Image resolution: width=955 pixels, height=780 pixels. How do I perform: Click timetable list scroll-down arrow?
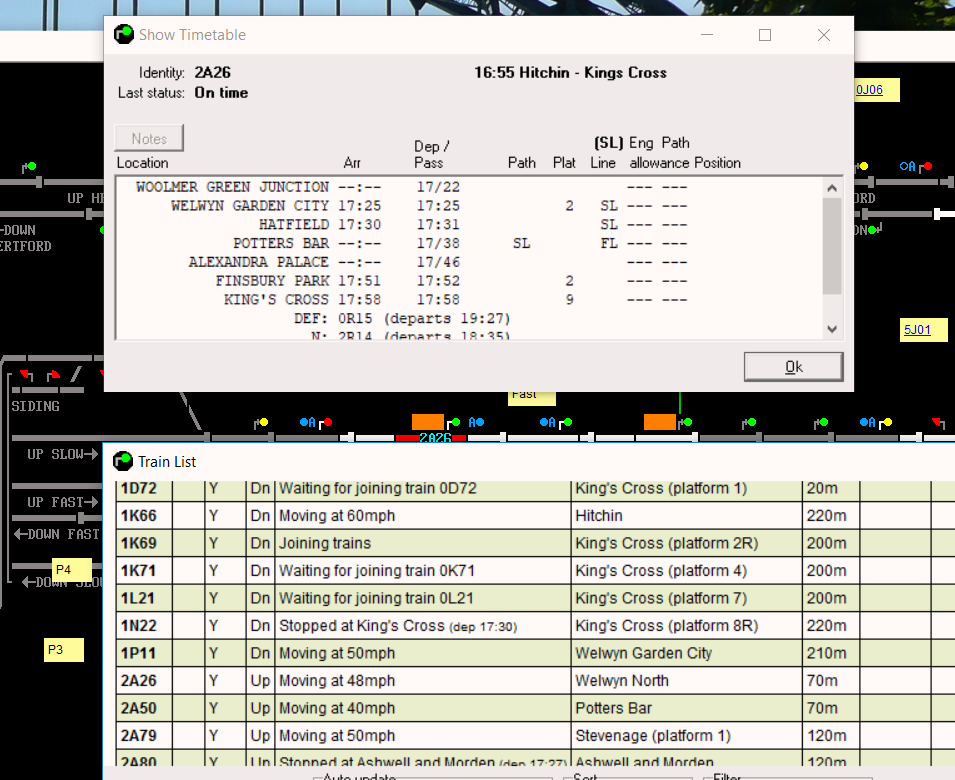tap(832, 329)
